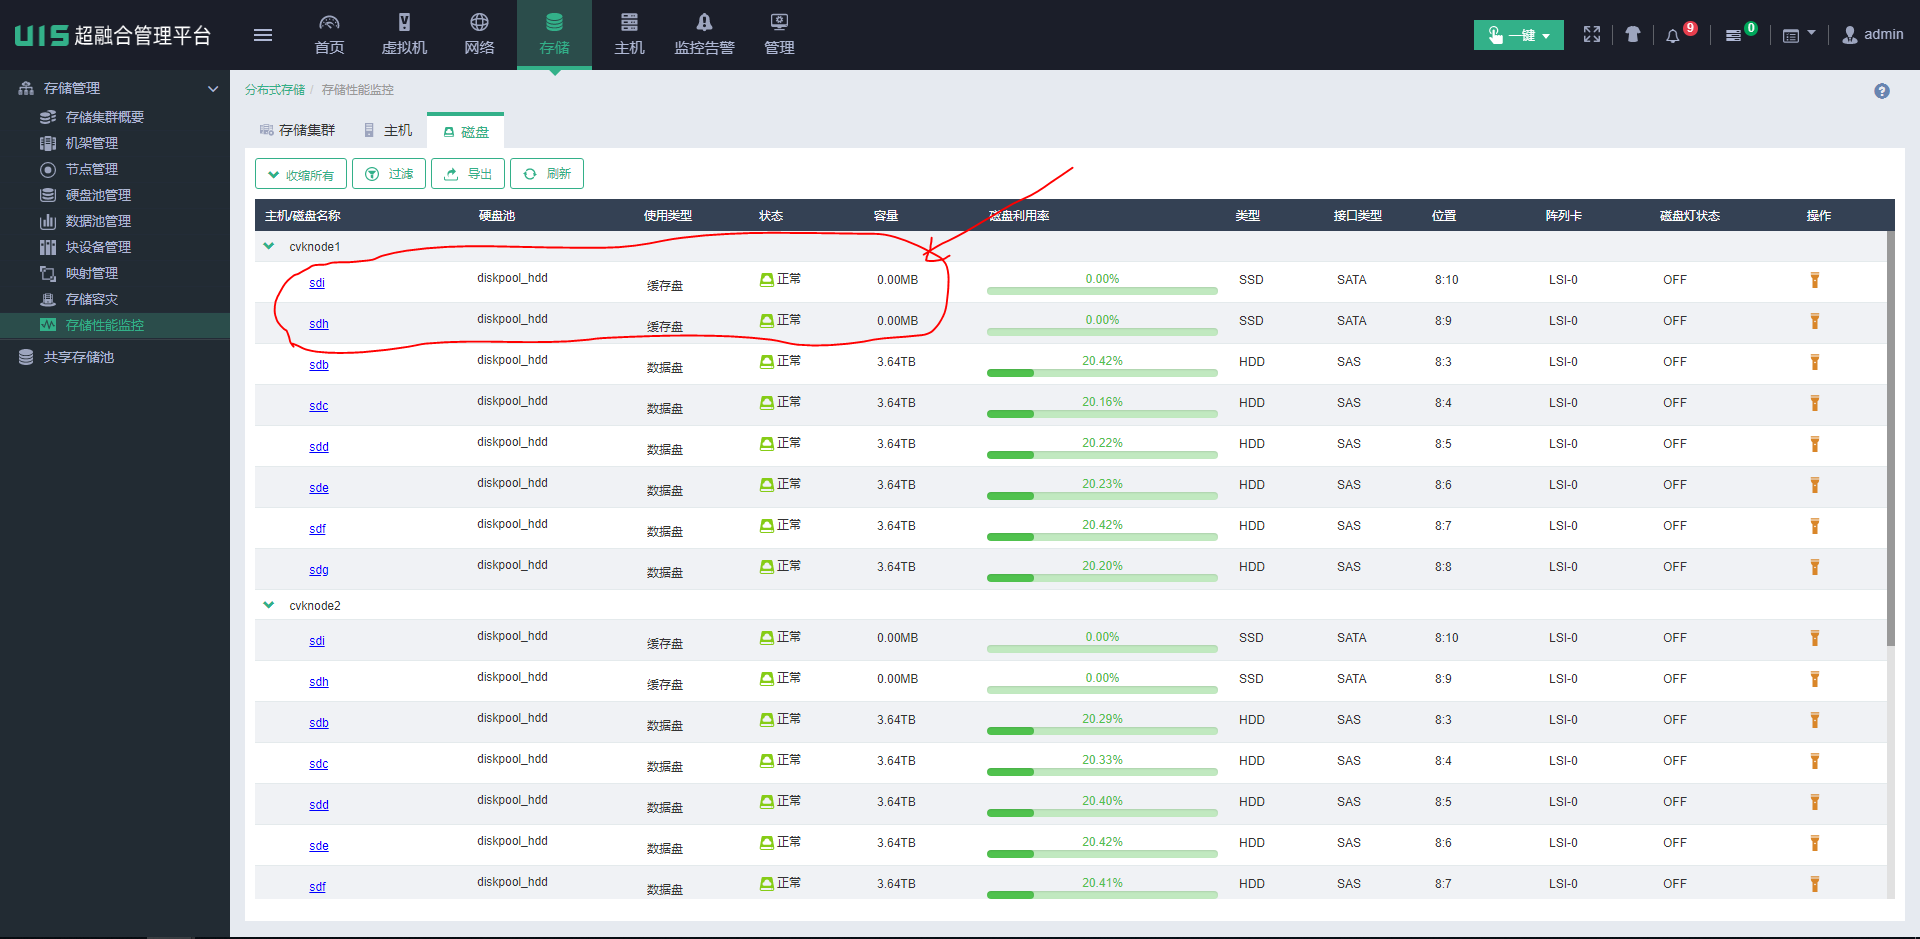
Task: Click the disk light icon for cvknode1 sdg
Action: tap(1814, 567)
